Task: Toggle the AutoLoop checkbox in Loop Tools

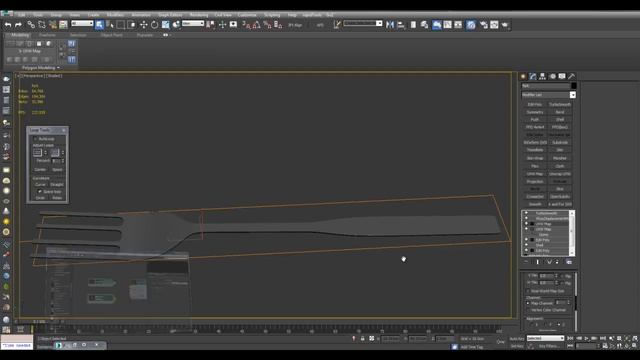Action: [35, 139]
